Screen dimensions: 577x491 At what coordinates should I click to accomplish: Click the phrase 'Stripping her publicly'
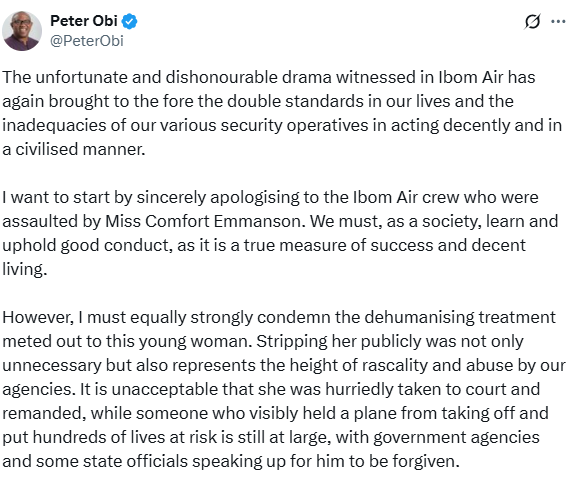307,341
